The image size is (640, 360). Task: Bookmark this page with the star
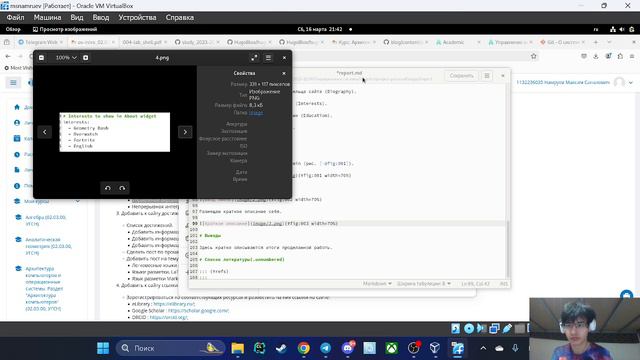[x=533, y=56]
